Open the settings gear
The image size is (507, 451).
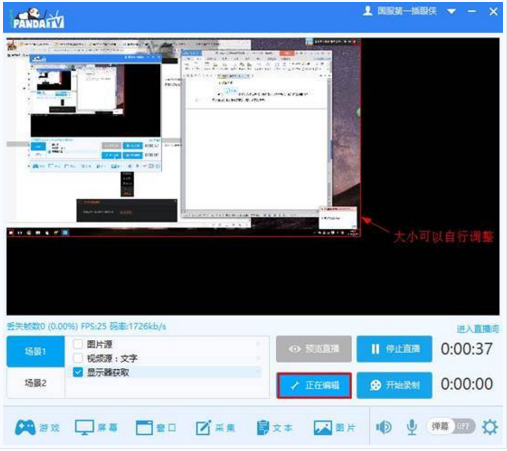tap(490, 427)
